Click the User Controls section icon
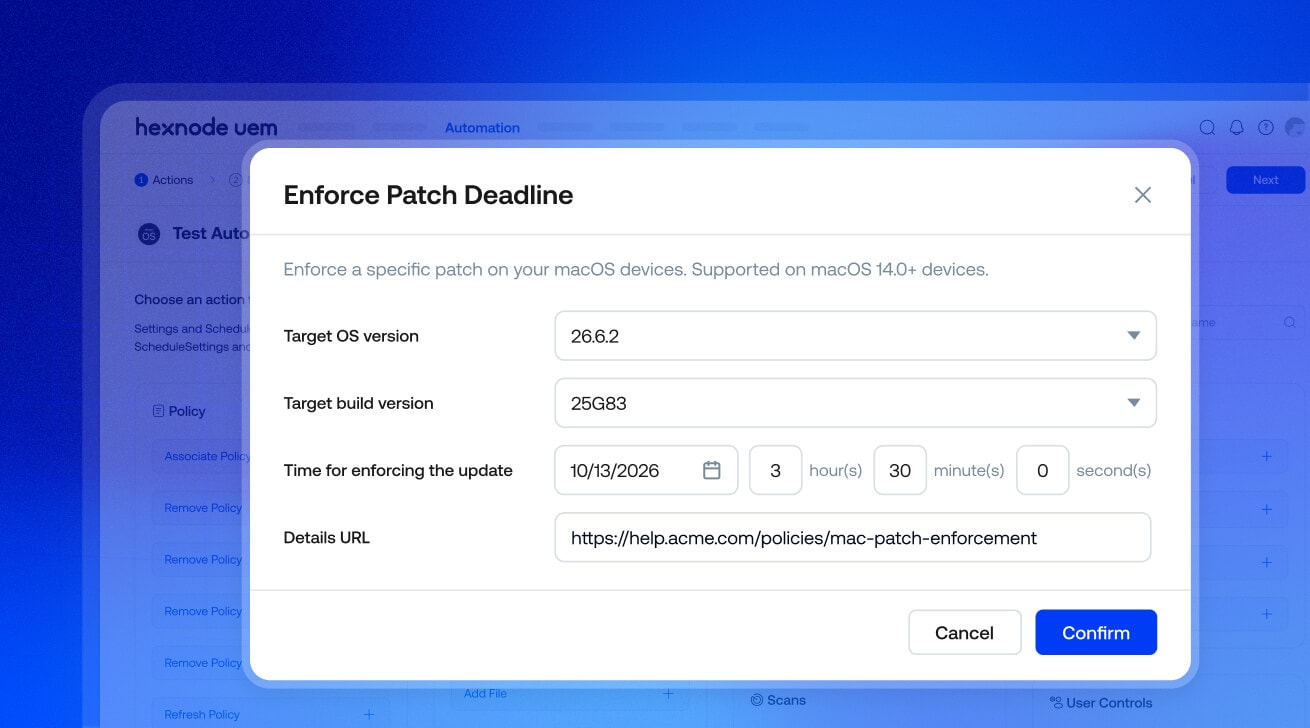 (x=1056, y=703)
